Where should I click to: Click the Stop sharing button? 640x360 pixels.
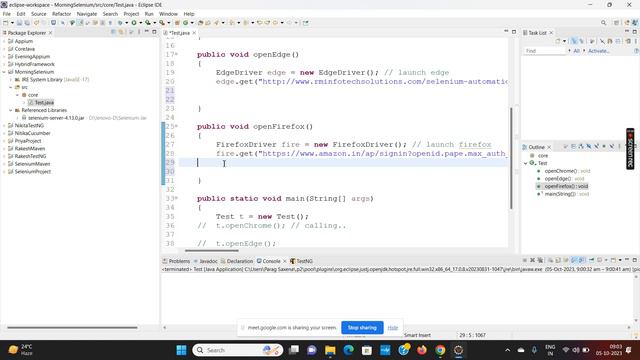[362, 328]
